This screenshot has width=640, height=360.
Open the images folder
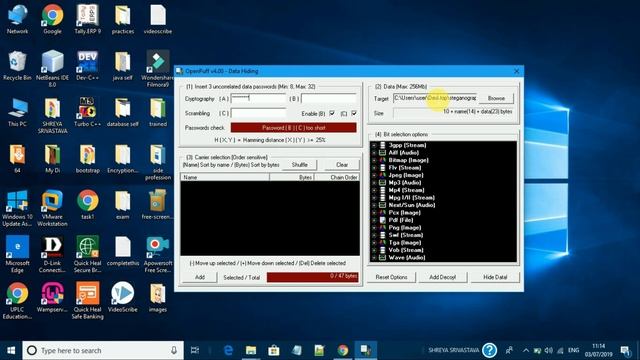[158, 298]
